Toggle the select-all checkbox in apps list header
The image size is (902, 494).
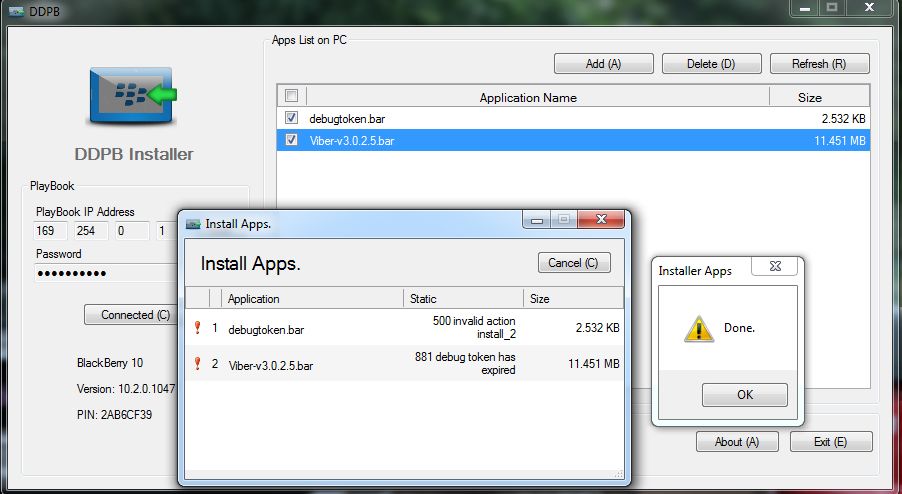coord(292,95)
